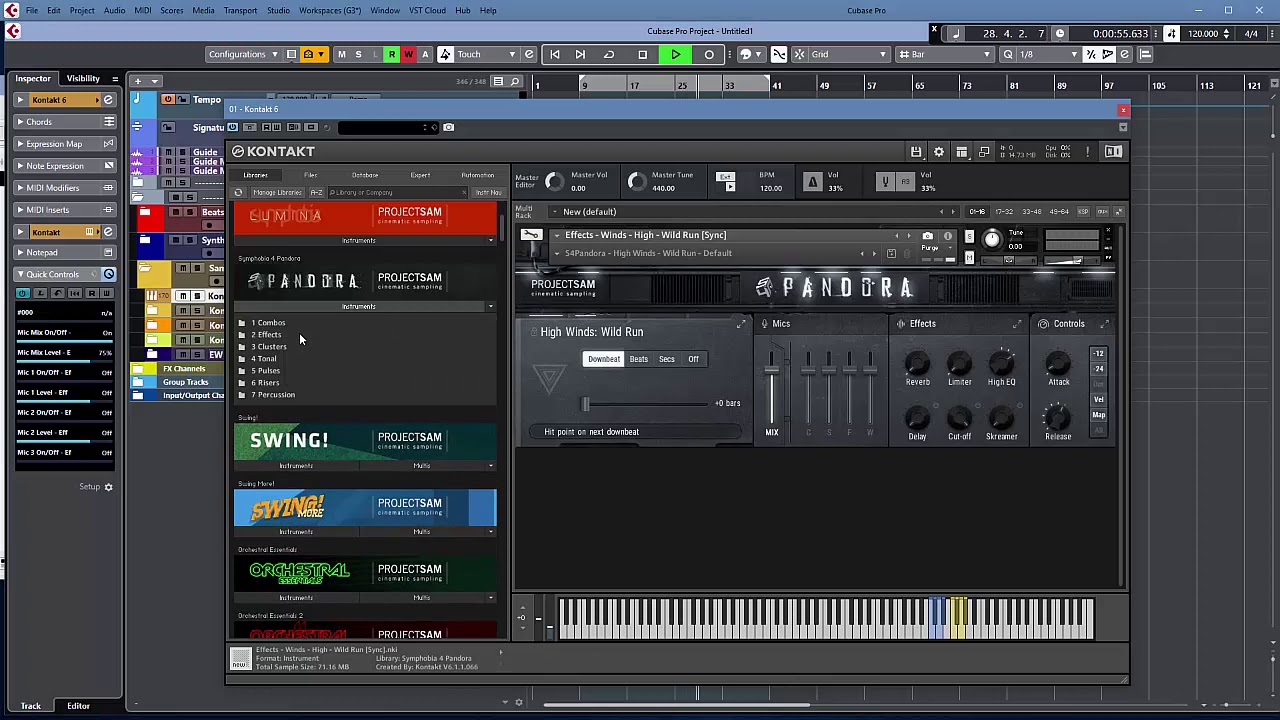Open Kontakt workspace layout icon

click(x=961, y=152)
